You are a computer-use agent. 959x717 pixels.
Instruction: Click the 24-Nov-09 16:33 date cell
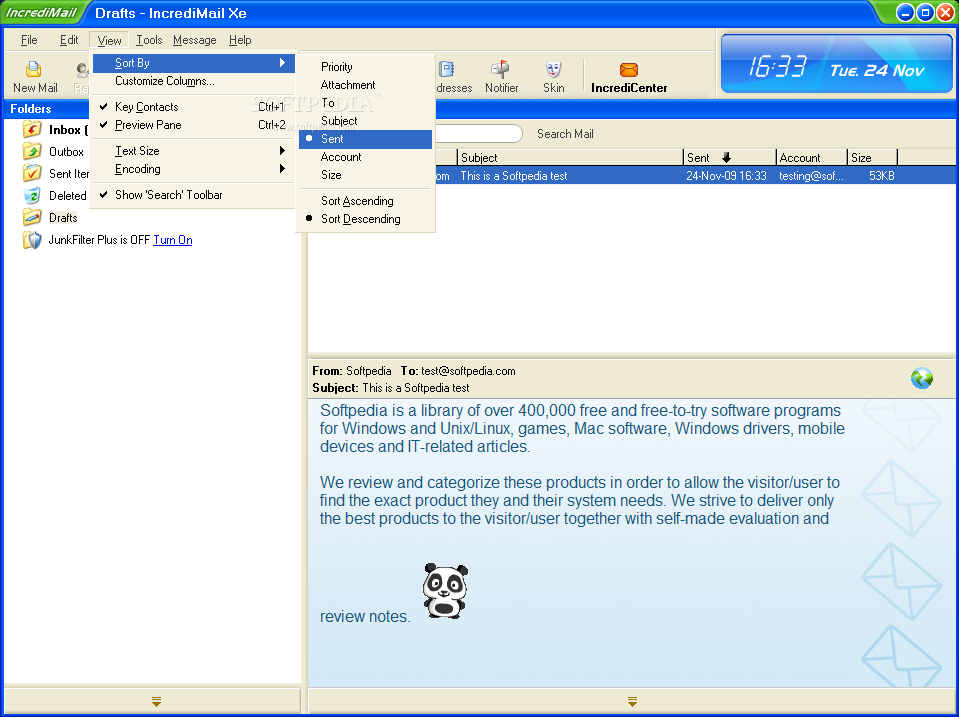(x=726, y=176)
